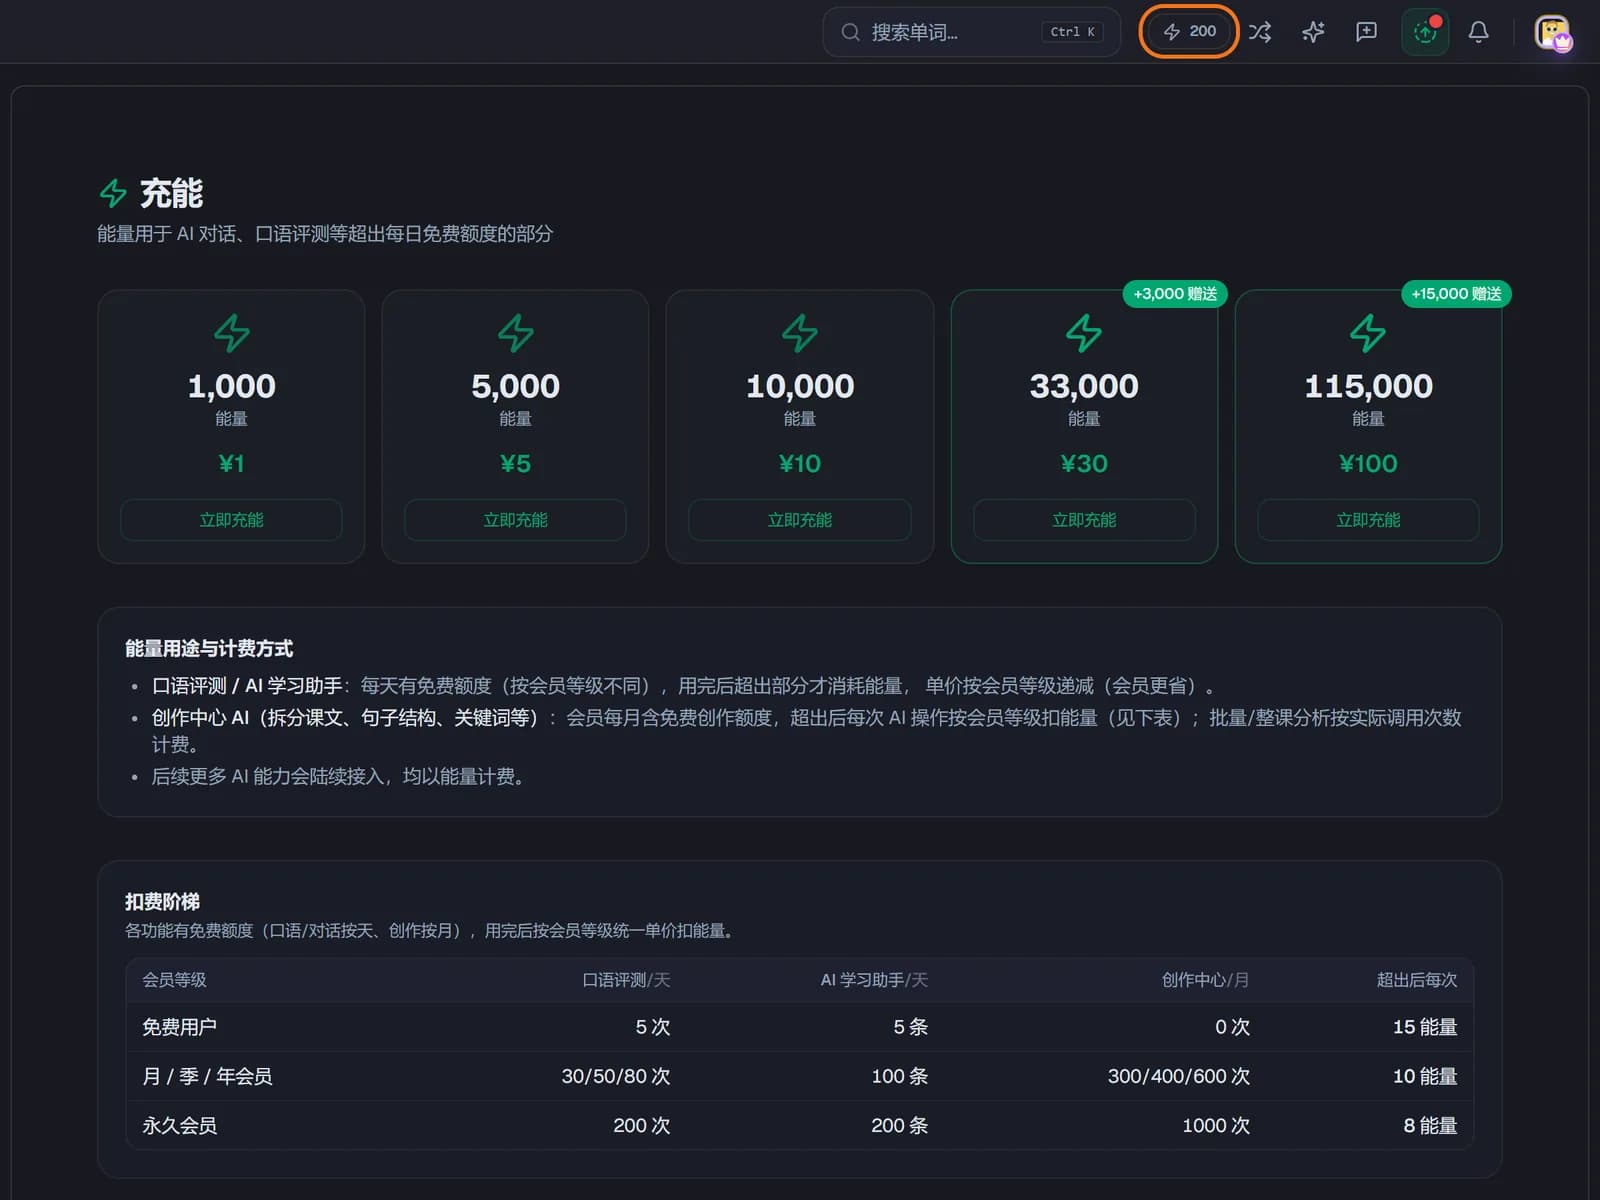
Task: Click 立即充能 on the 115,000 energy card
Action: pos(1368,520)
